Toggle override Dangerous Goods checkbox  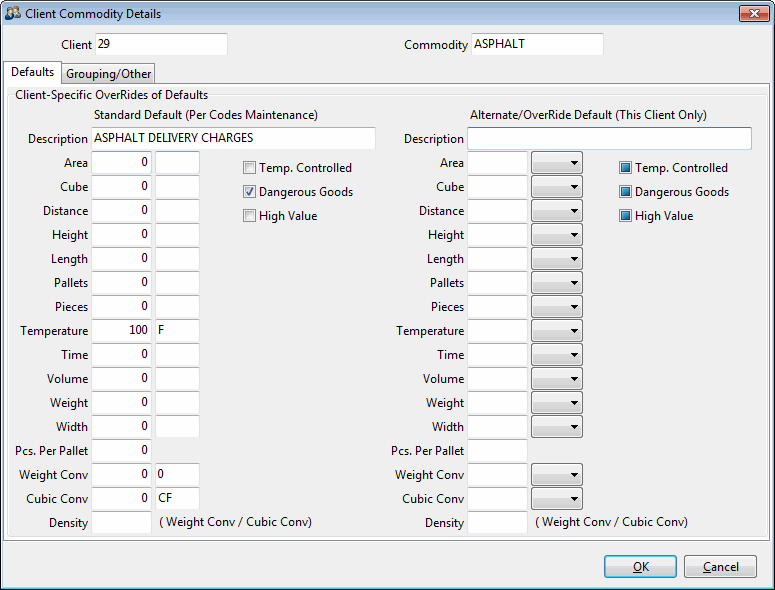(626, 192)
